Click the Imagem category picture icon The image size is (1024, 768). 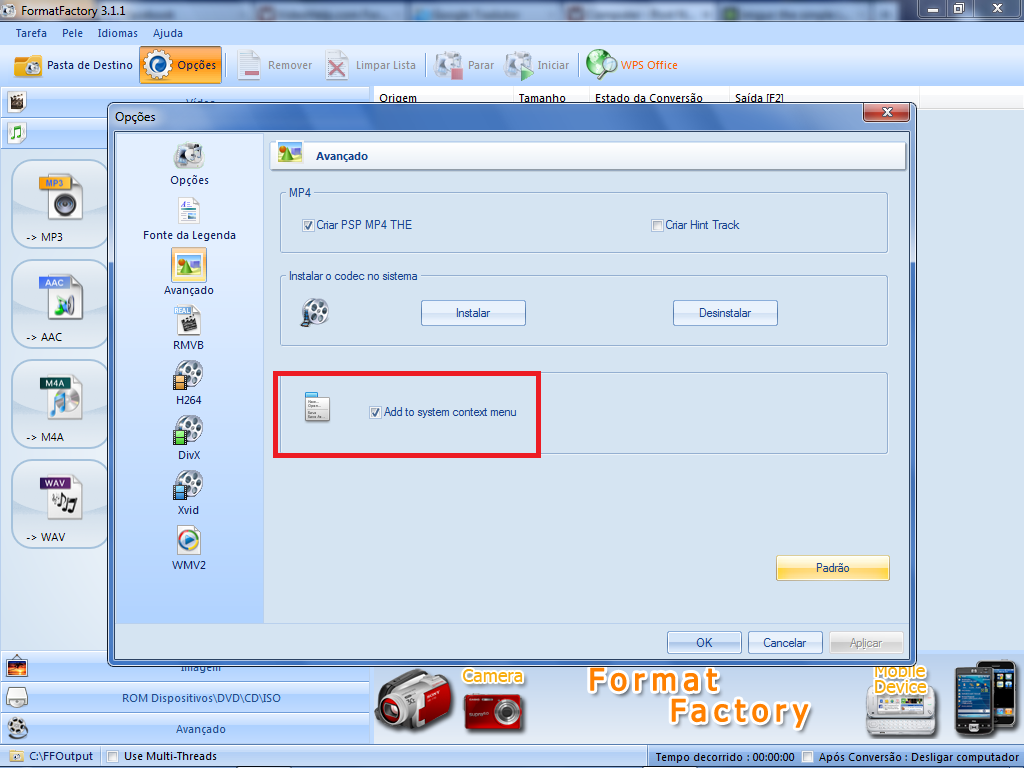(17, 667)
